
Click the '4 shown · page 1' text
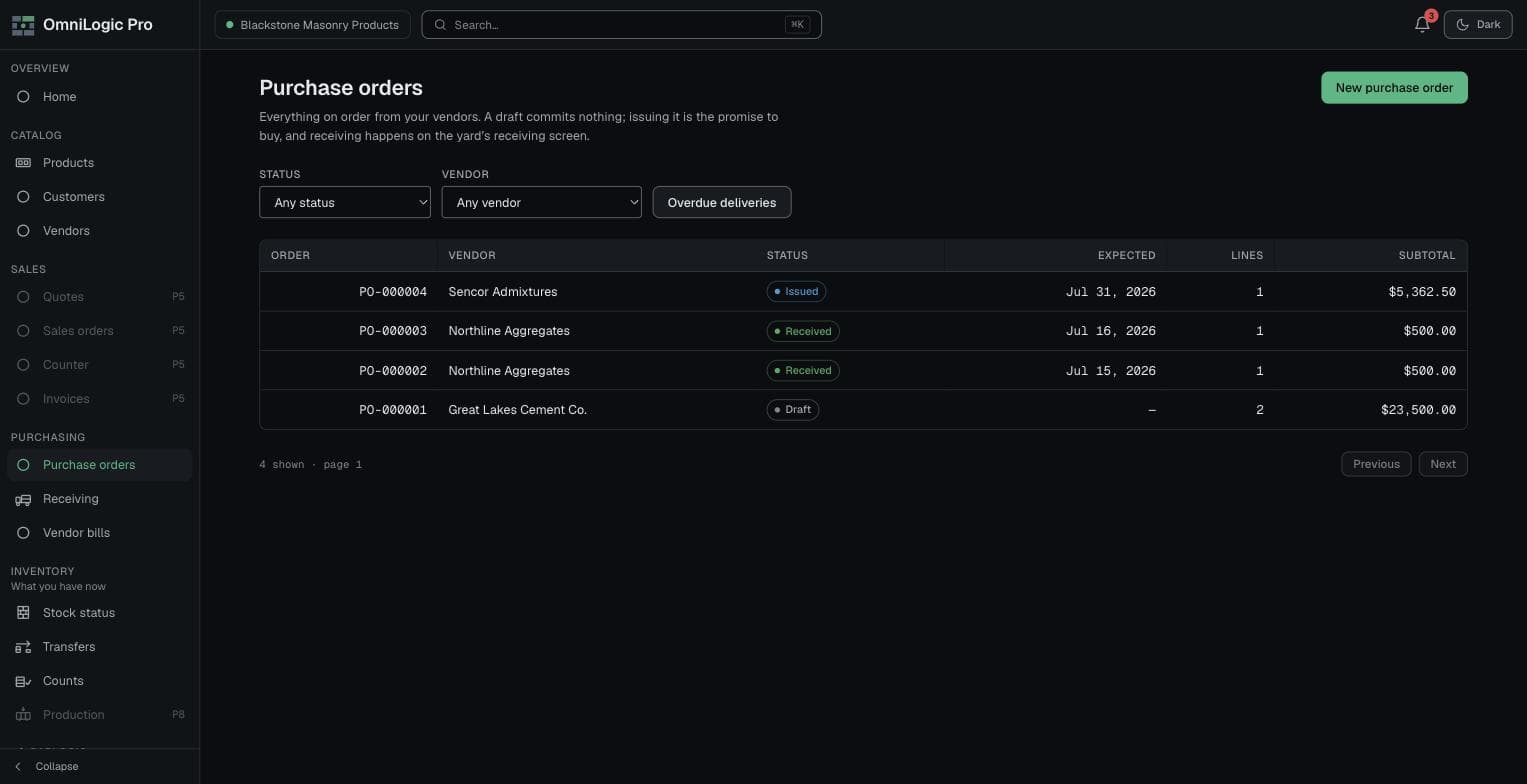tap(310, 465)
